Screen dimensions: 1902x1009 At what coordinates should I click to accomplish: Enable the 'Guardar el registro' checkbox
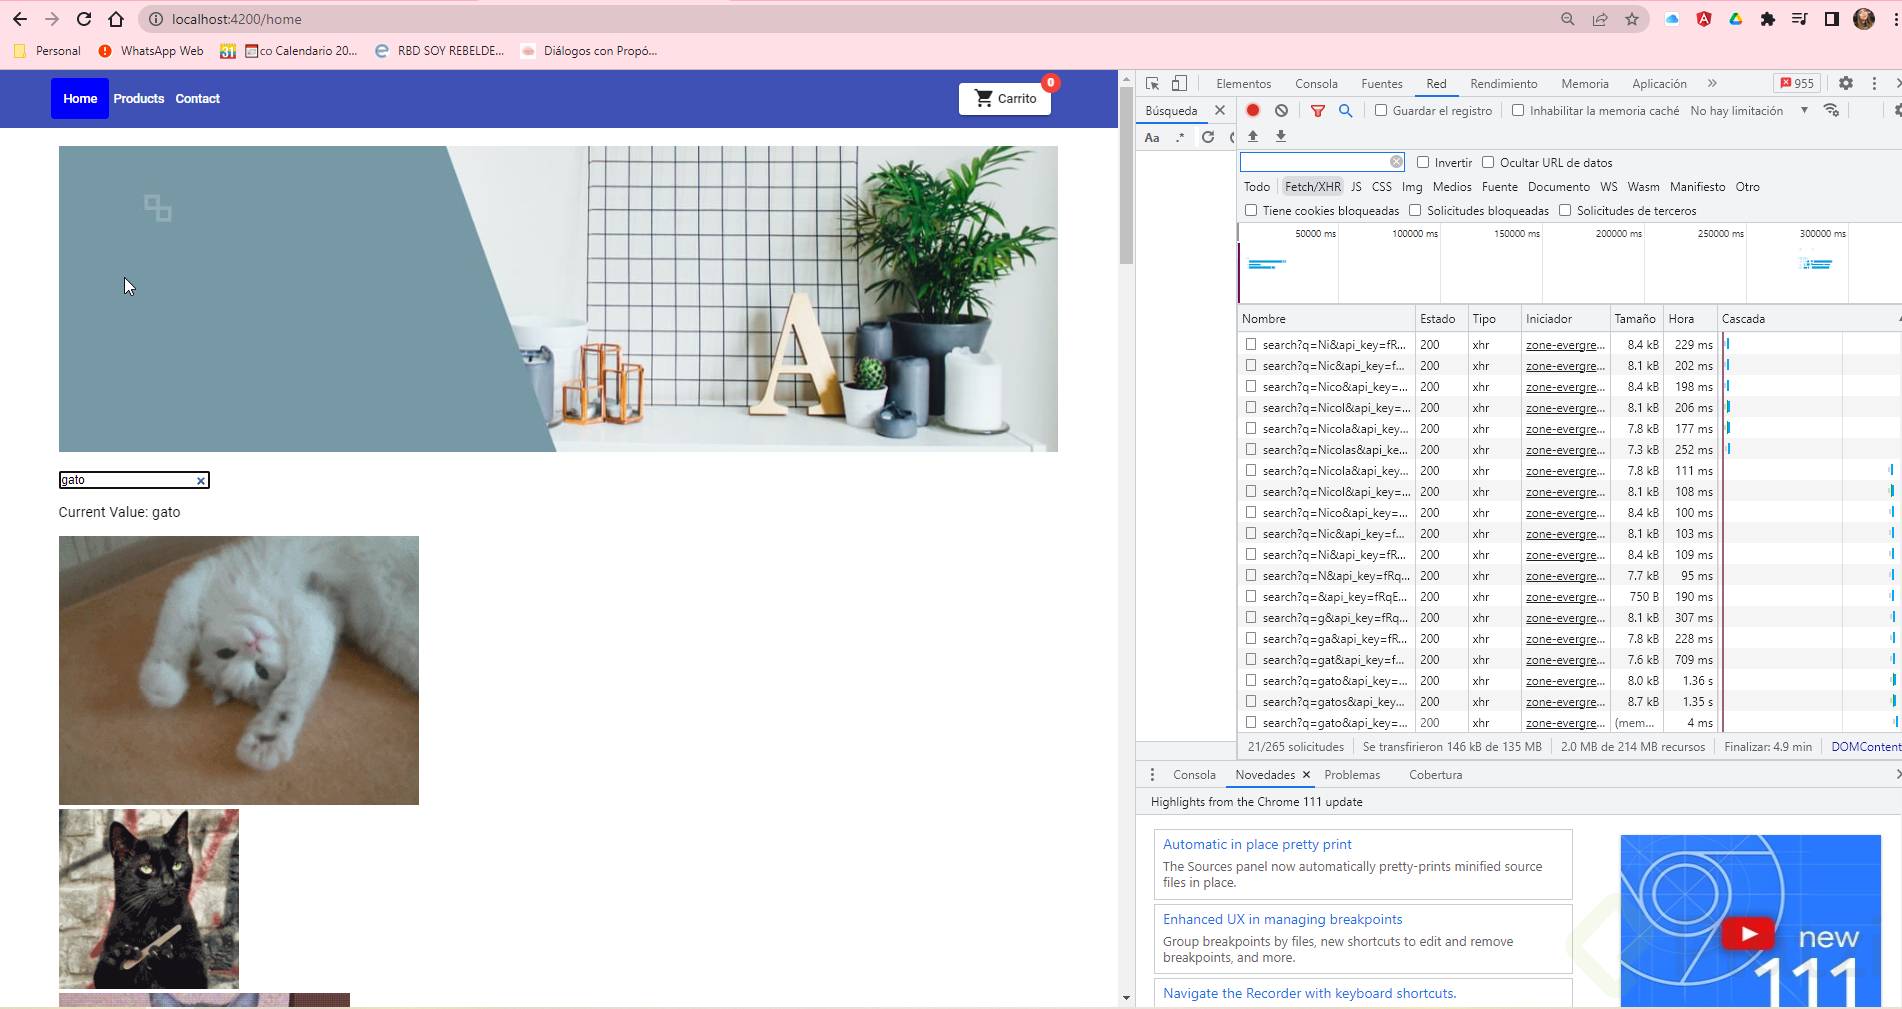point(1381,110)
